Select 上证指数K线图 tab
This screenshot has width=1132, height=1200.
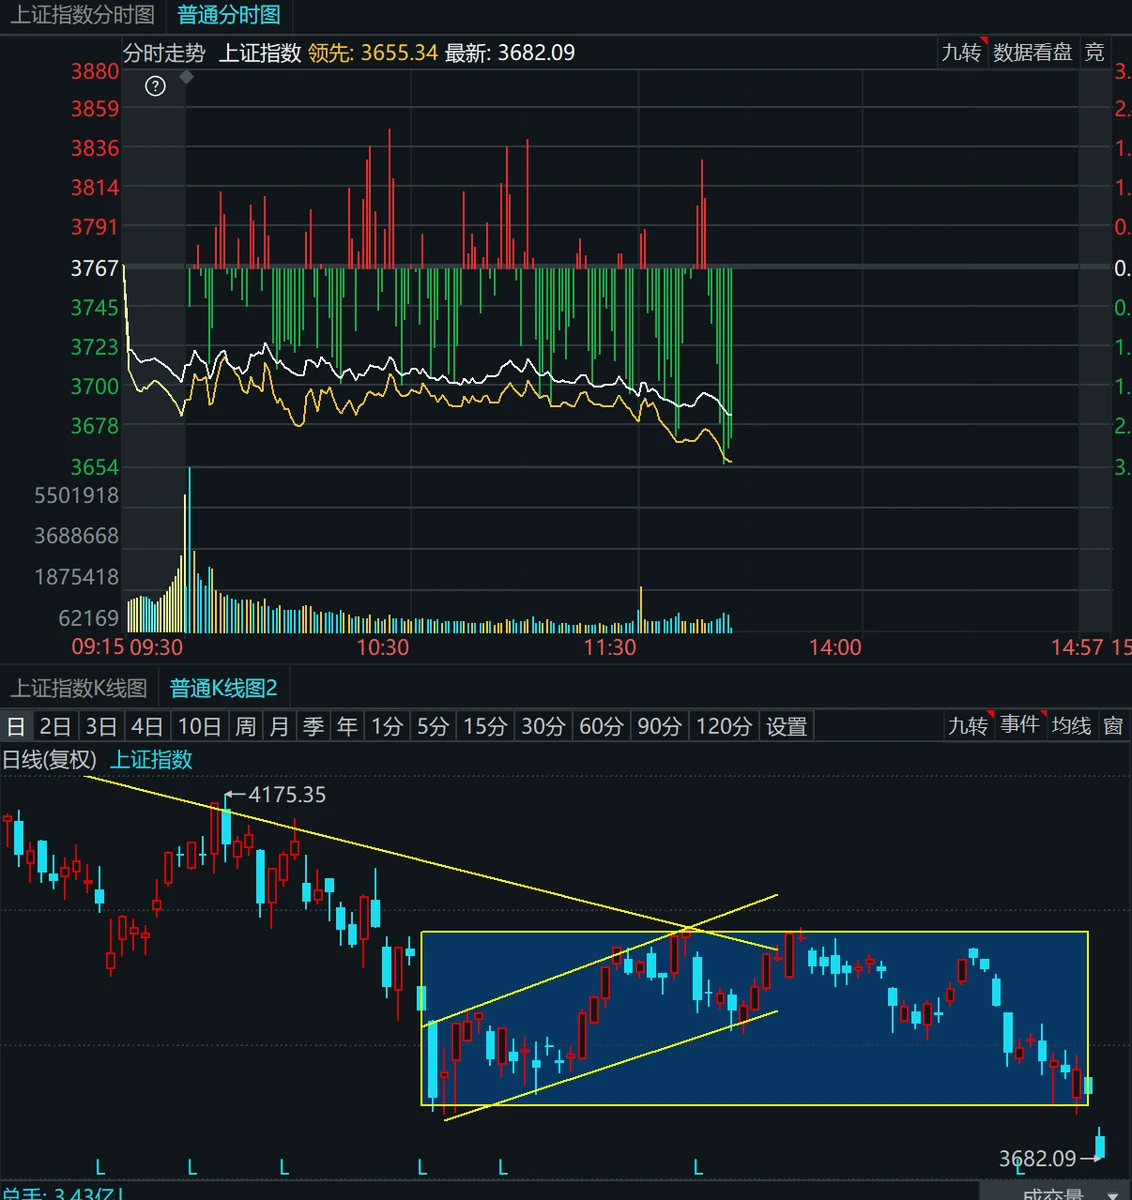coord(79,688)
